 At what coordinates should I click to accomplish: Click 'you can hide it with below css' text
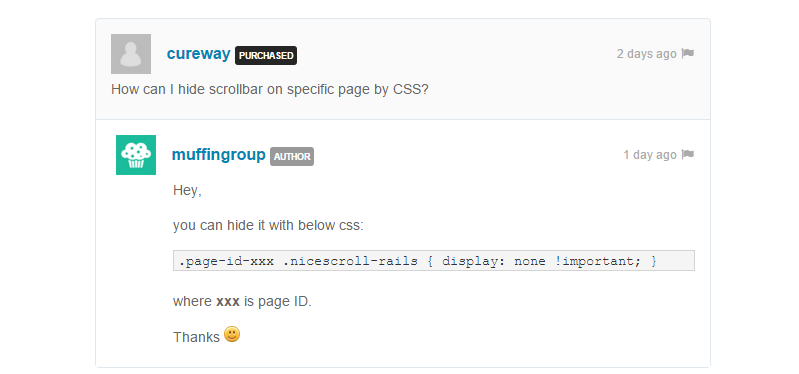(269, 225)
